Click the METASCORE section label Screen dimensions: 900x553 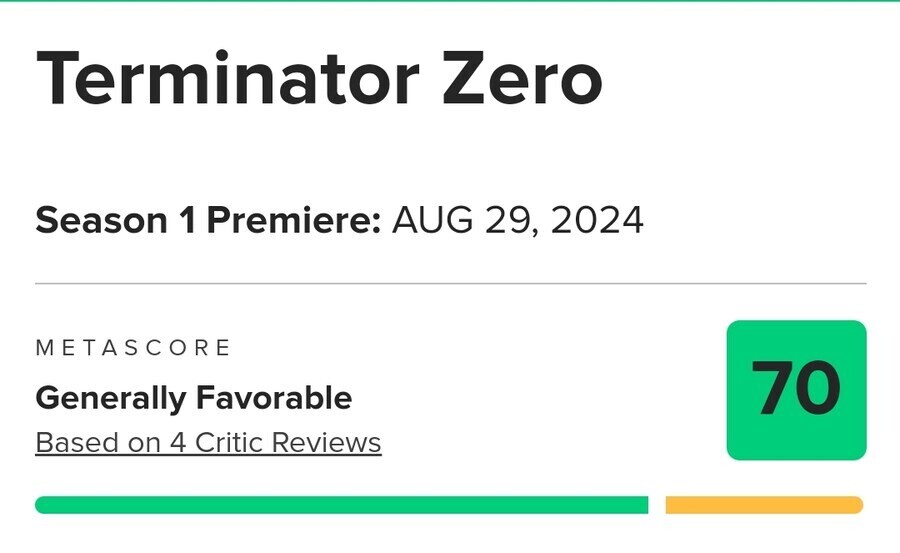coord(133,348)
